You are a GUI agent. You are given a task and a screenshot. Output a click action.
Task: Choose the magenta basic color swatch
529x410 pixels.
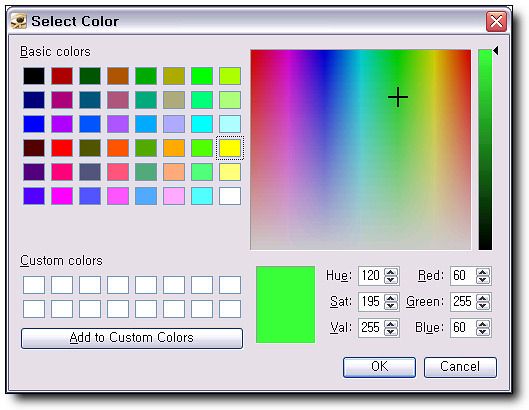pos(62,196)
